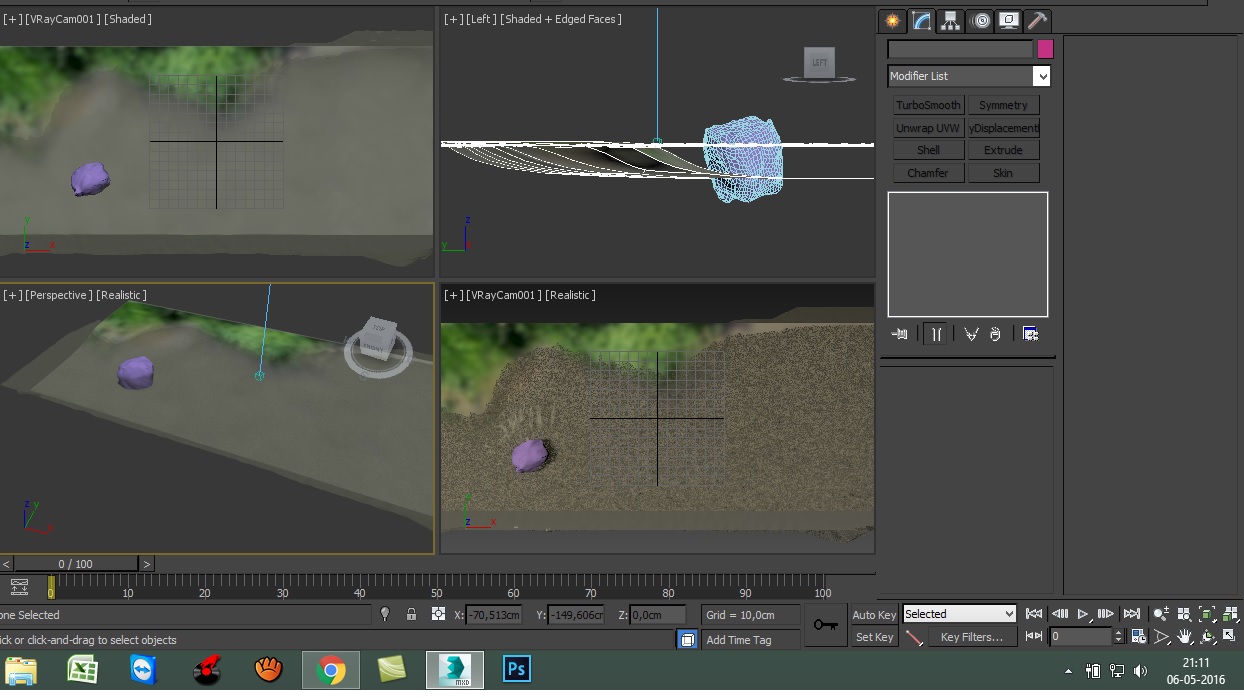
Task: Click the Y coordinate field
Action: tap(576, 615)
